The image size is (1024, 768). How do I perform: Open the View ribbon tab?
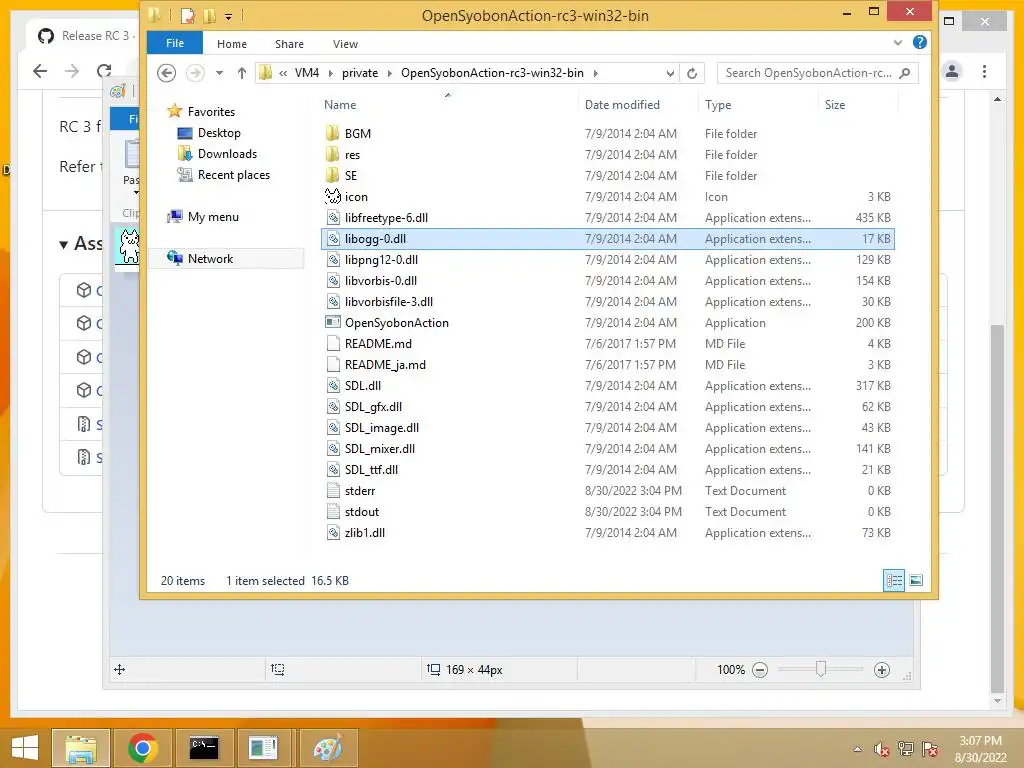click(345, 44)
